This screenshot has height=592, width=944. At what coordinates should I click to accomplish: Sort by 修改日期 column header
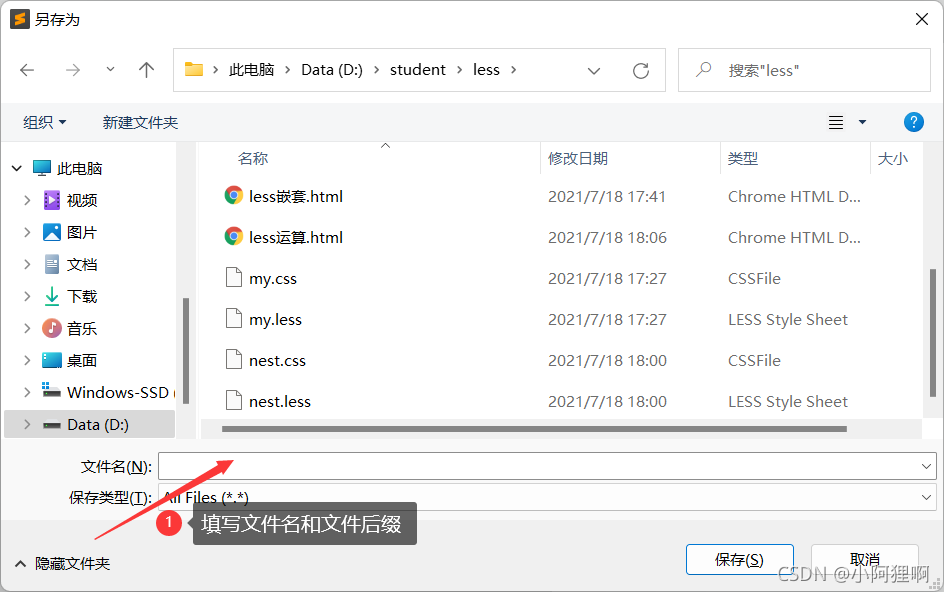pos(577,158)
